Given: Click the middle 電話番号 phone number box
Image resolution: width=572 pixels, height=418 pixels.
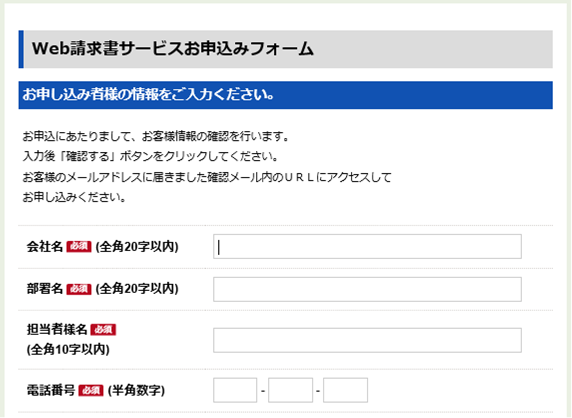Looking at the screenshot, I should [x=290, y=390].
